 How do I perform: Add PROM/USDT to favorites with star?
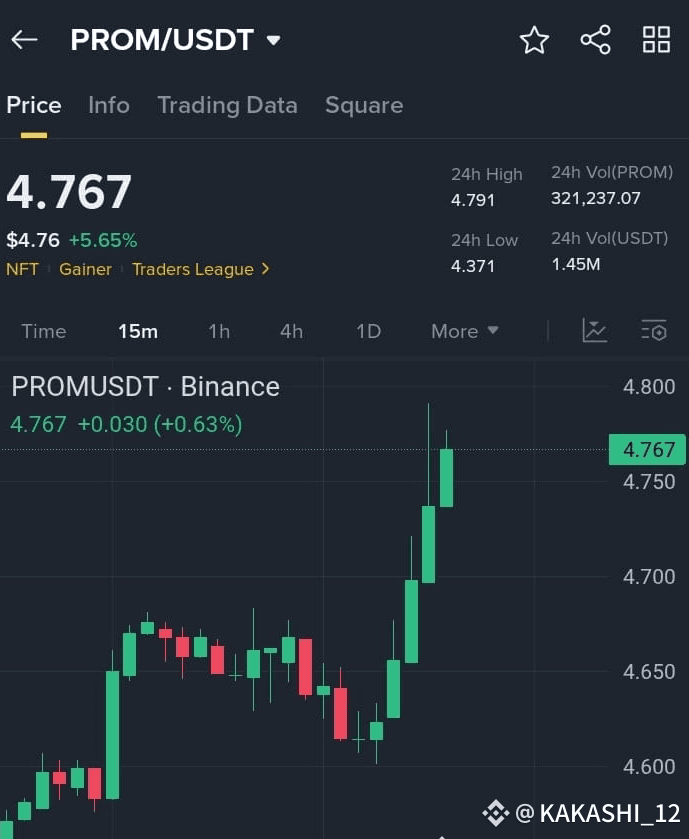click(x=534, y=40)
